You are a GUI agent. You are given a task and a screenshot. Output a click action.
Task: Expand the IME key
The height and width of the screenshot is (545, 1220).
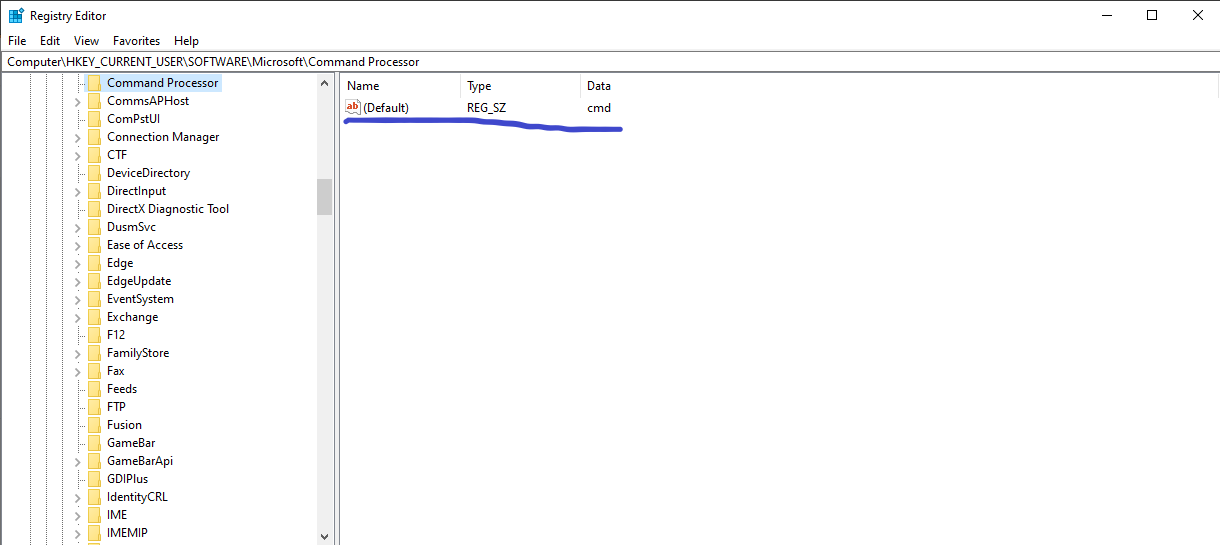[77, 515]
